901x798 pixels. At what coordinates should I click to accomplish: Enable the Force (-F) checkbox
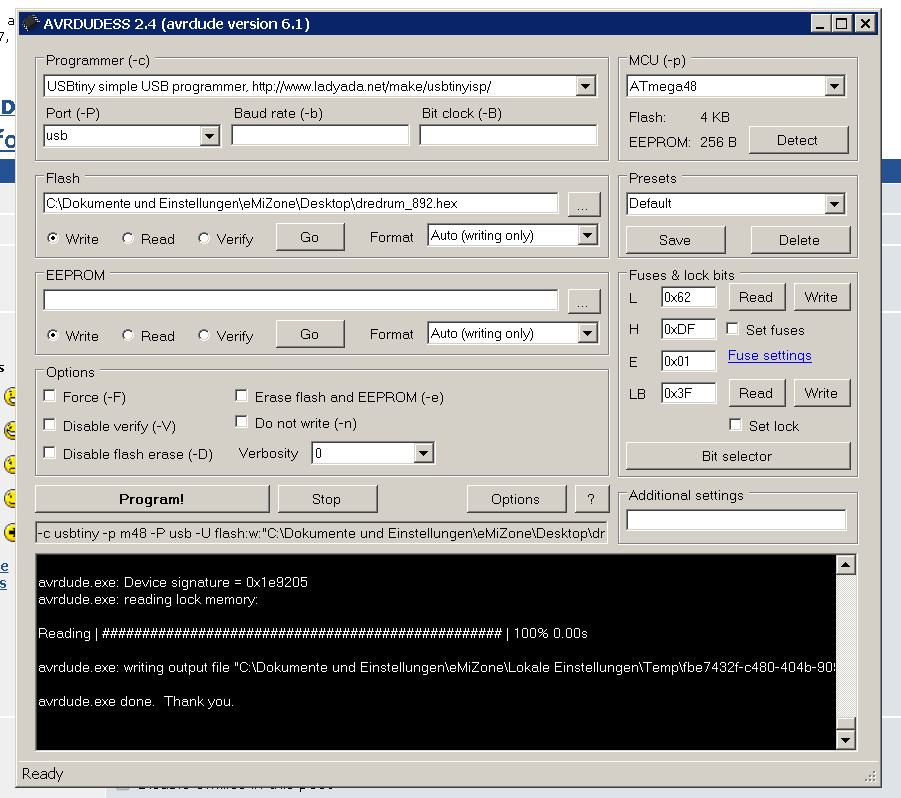pyautogui.click(x=50, y=397)
